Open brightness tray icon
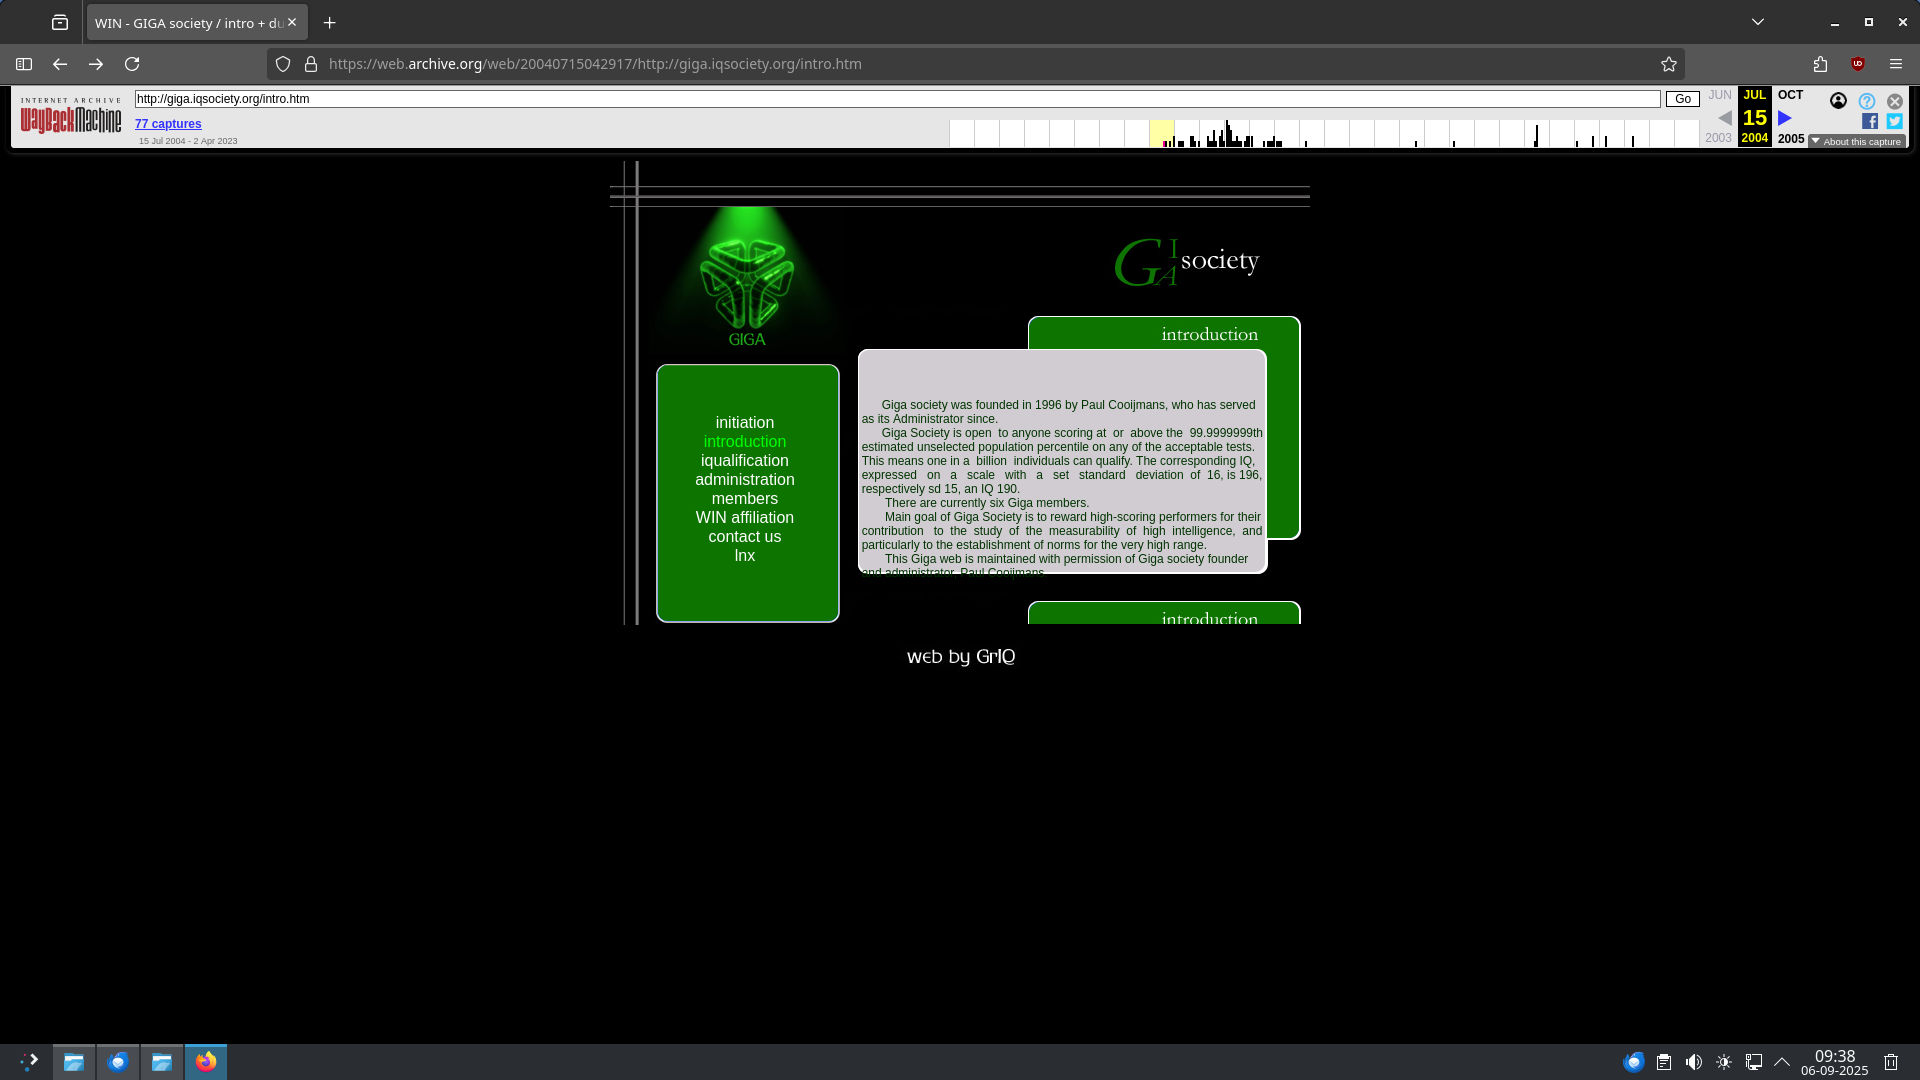Image resolution: width=1920 pixels, height=1080 pixels. (1723, 1062)
